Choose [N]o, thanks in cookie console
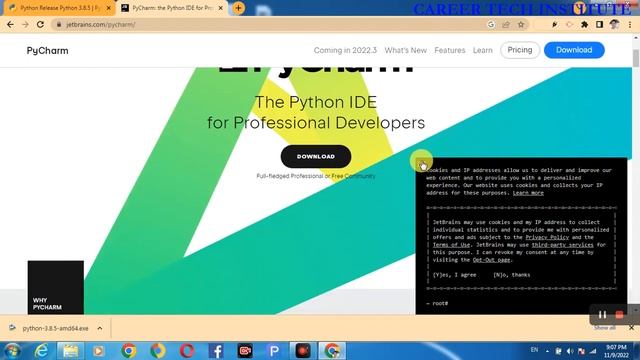Viewport: 640px width, 360px height. pos(511,275)
